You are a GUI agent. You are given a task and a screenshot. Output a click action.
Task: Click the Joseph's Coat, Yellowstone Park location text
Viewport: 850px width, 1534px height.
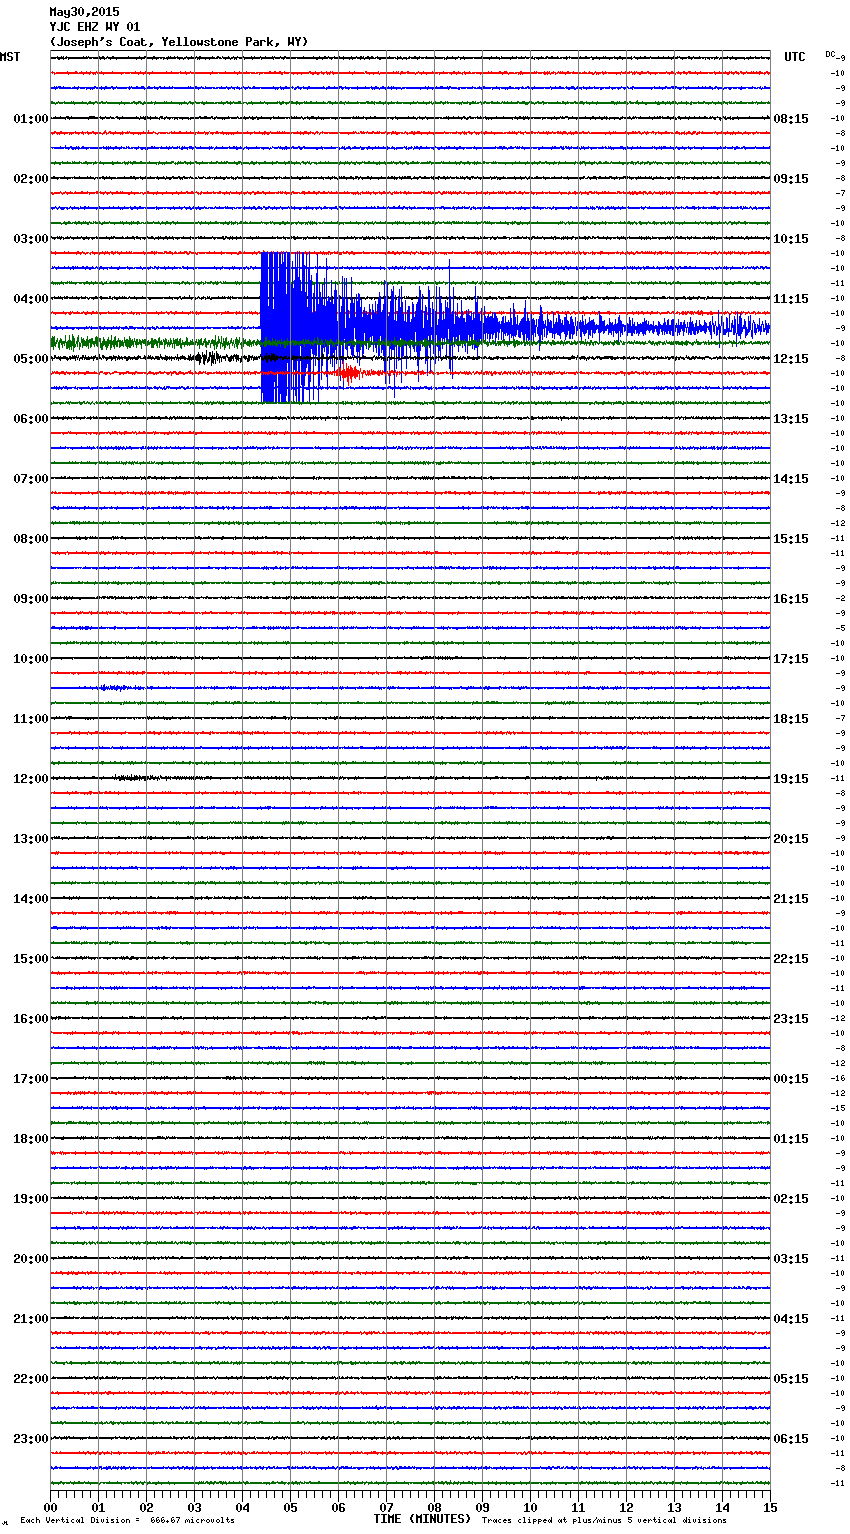(x=179, y=42)
